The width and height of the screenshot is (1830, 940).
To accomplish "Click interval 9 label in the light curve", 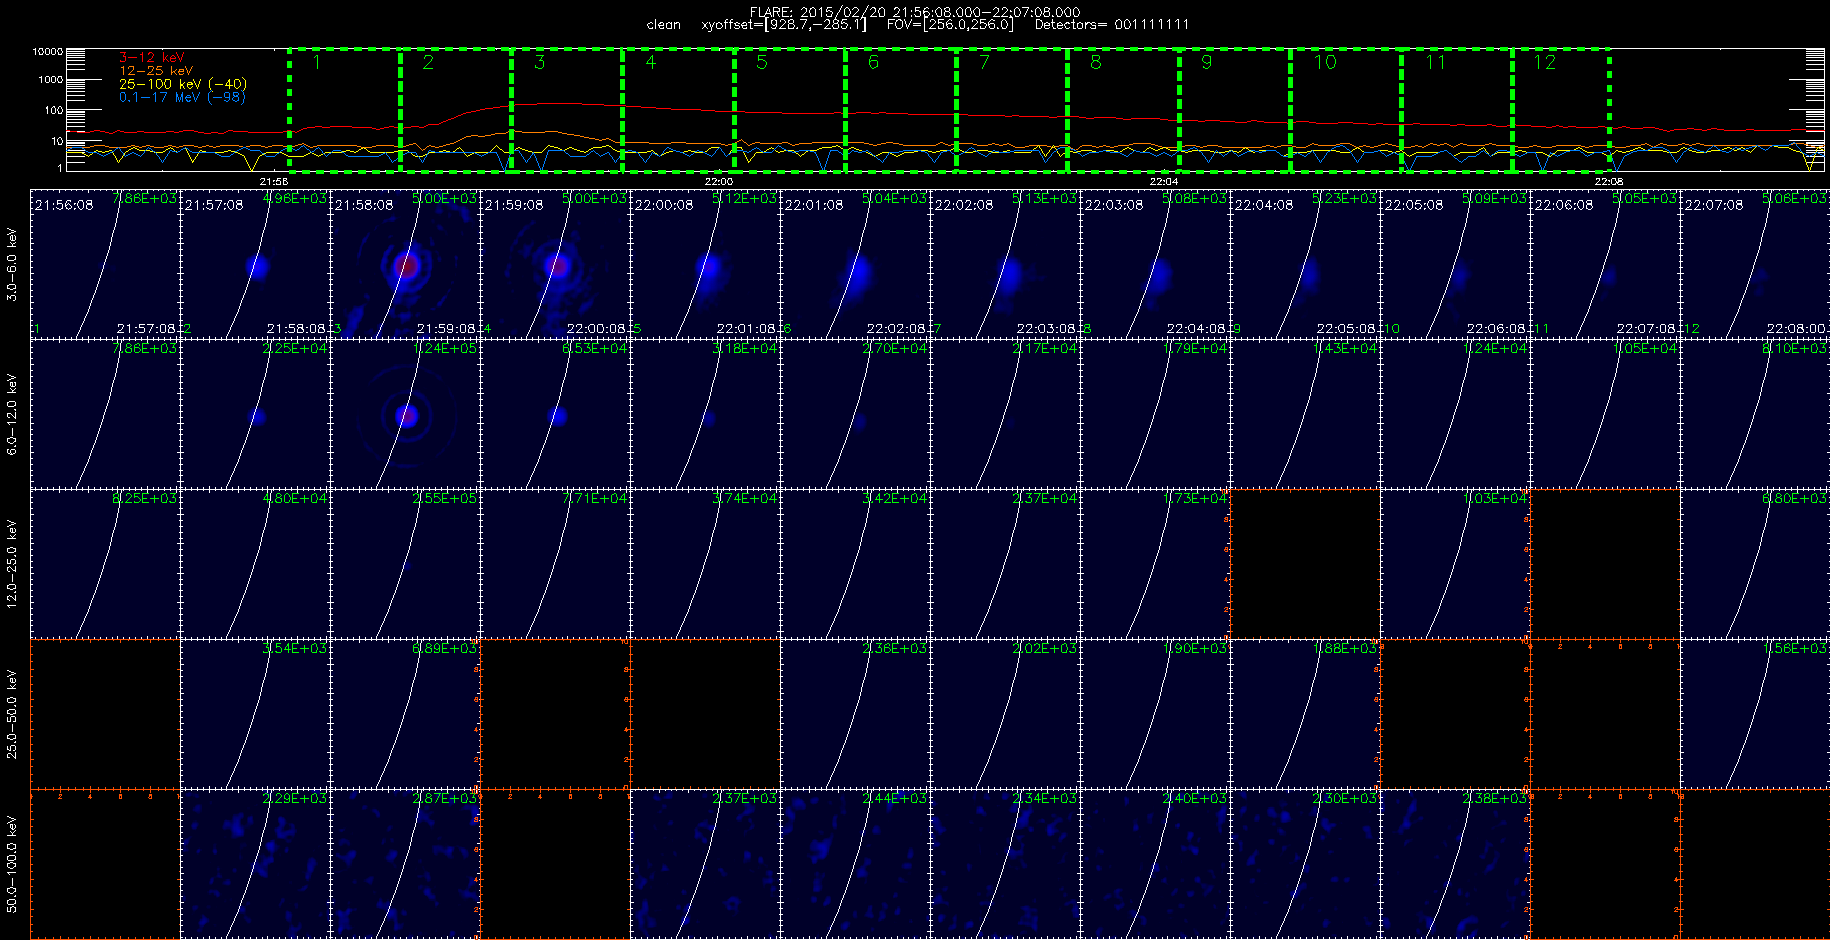I will click(x=1207, y=62).
